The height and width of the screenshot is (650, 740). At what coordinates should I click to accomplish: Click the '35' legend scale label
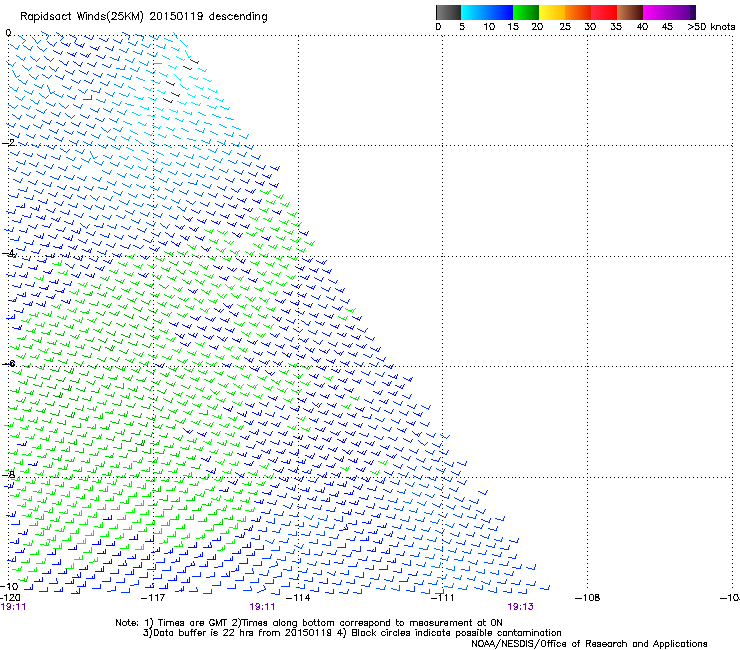click(616, 27)
